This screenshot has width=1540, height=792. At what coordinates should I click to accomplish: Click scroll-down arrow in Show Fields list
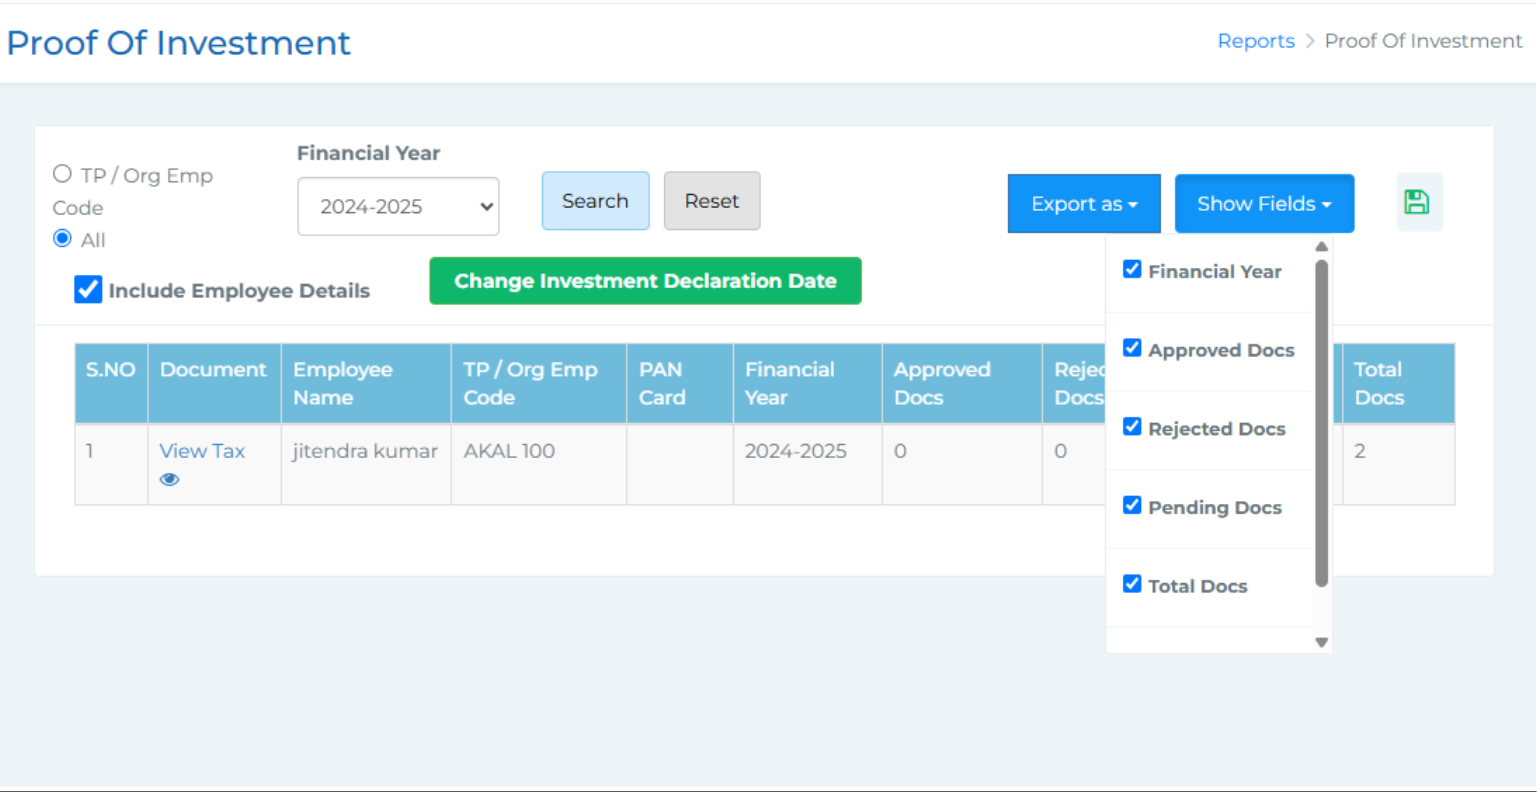pyautogui.click(x=1321, y=643)
